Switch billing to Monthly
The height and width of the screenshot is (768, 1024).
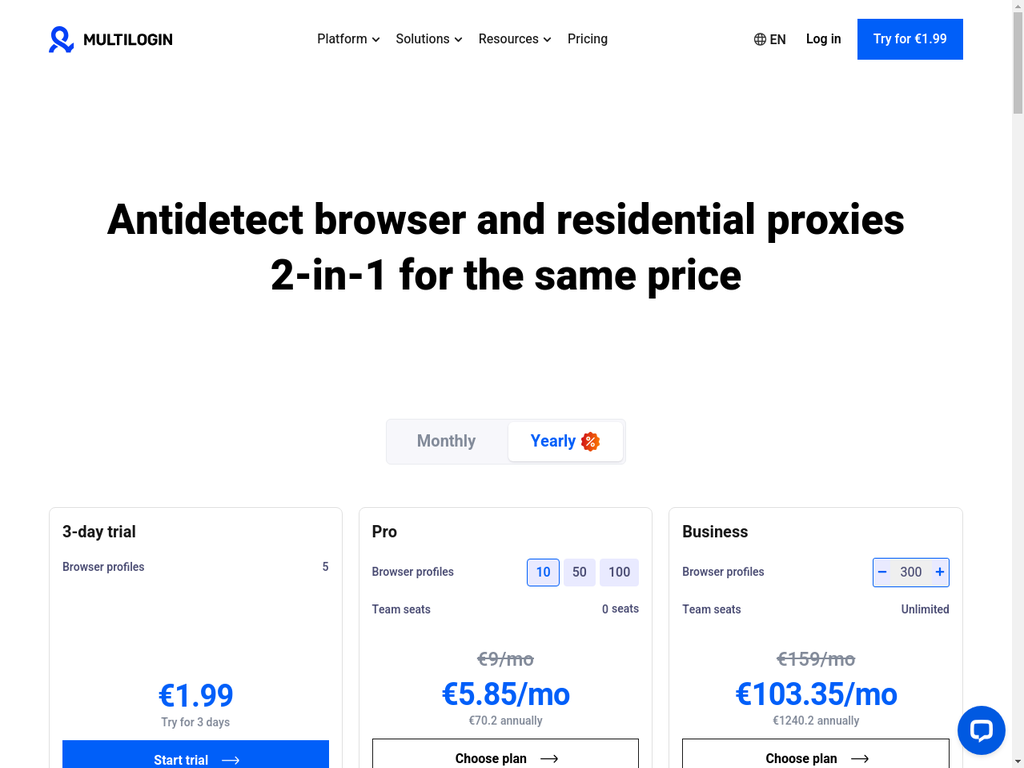(x=446, y=441)
